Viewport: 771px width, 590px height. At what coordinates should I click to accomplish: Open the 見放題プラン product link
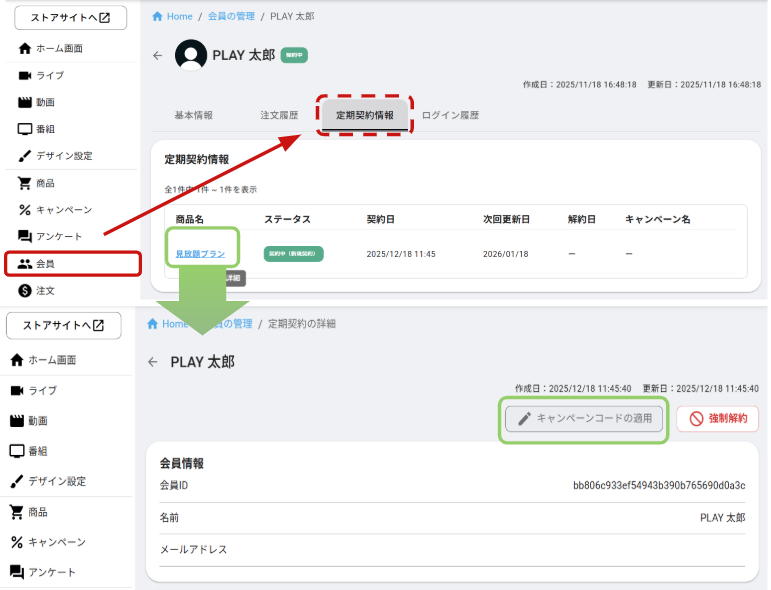(x=200, y=254)
